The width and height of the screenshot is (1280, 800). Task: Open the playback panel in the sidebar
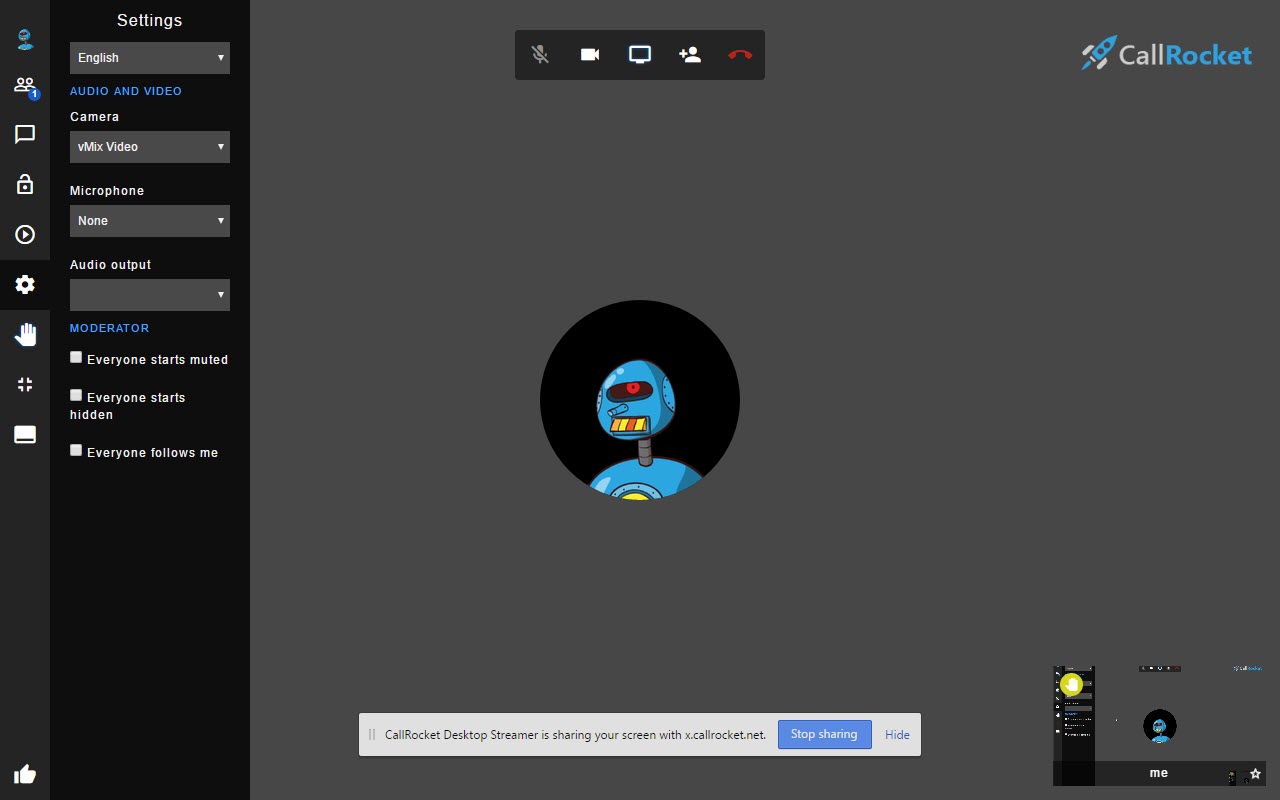pos(24,234)
